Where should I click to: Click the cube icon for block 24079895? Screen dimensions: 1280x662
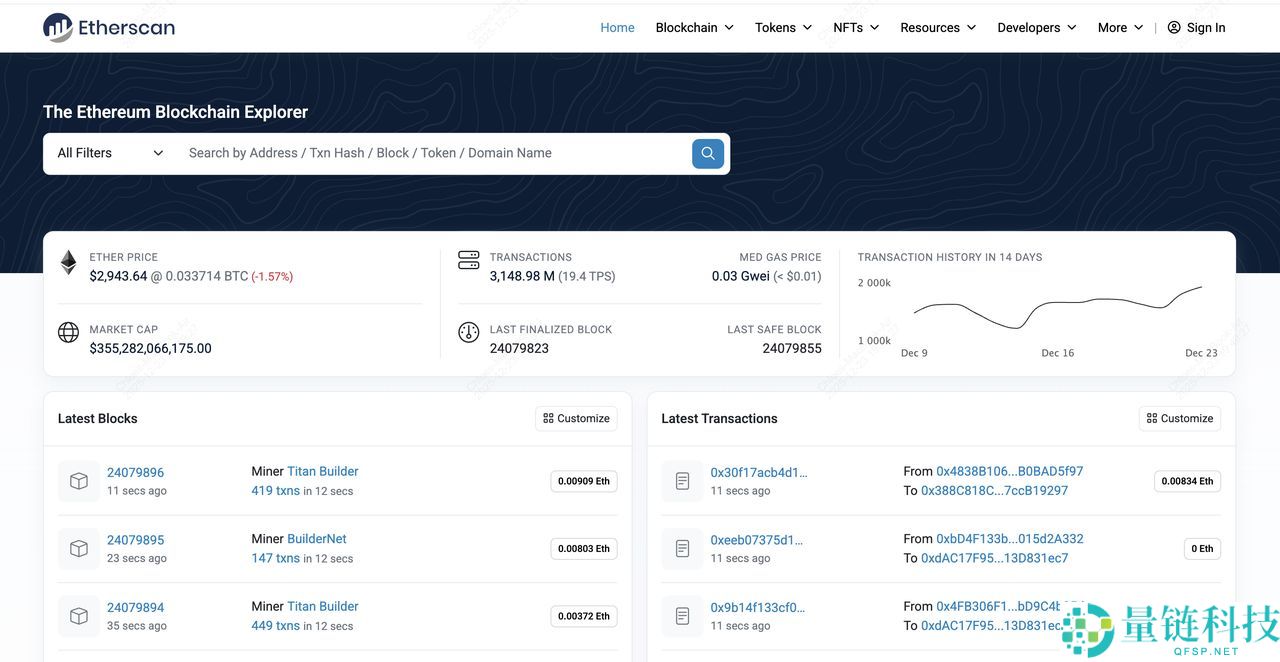[78, 548]
